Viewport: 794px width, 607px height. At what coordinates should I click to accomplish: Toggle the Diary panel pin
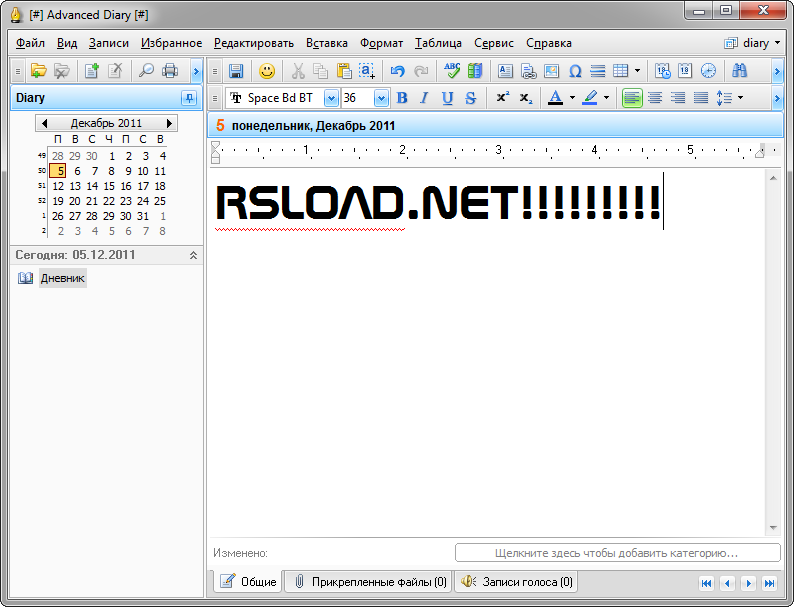click(189, 98)
